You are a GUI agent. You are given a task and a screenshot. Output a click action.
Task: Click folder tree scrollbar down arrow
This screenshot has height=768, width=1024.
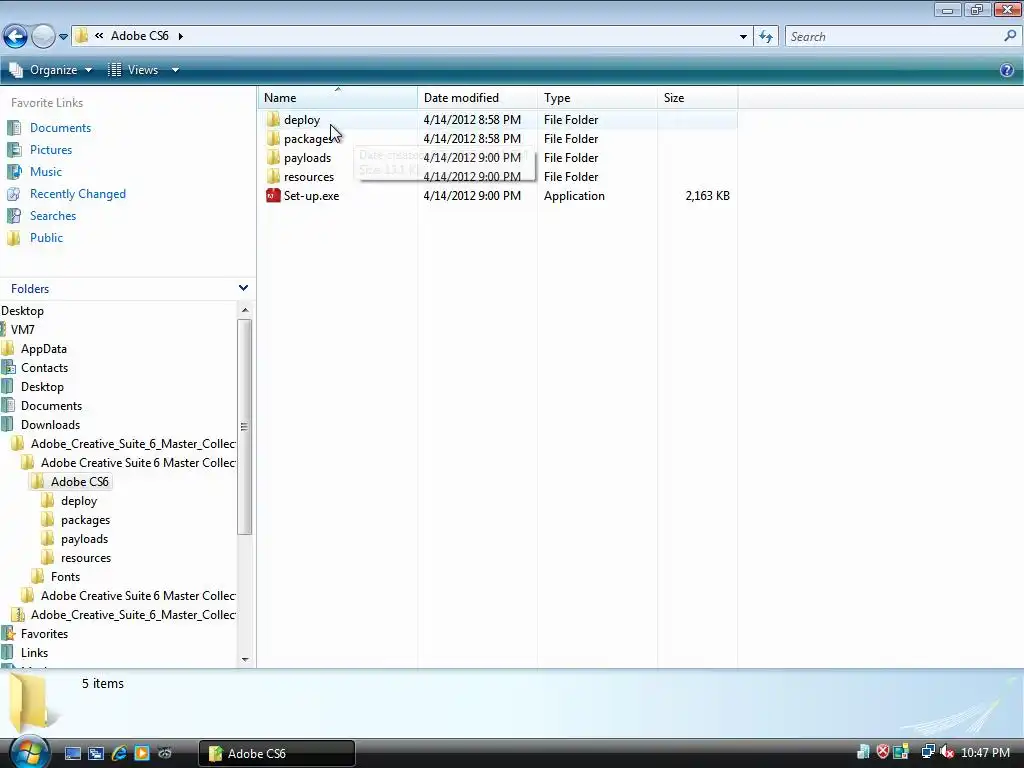[x=245, y=660]
